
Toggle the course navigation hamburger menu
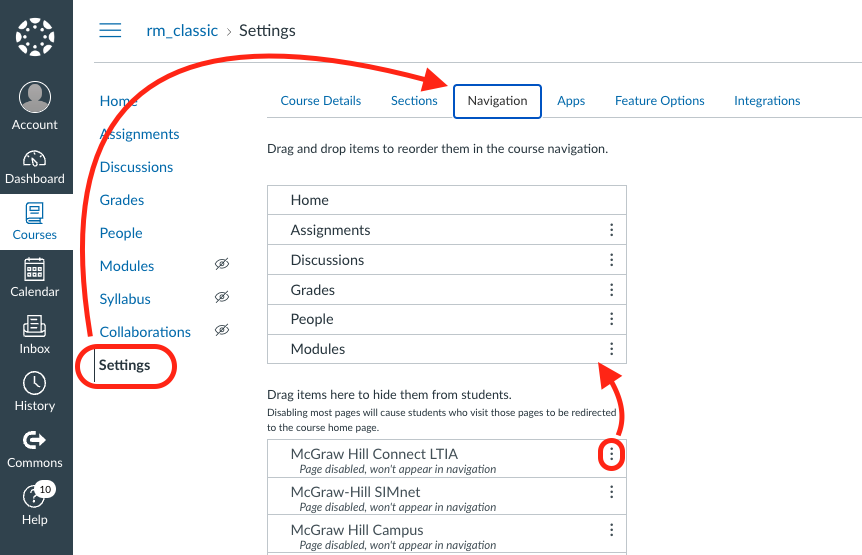point(110,30)
